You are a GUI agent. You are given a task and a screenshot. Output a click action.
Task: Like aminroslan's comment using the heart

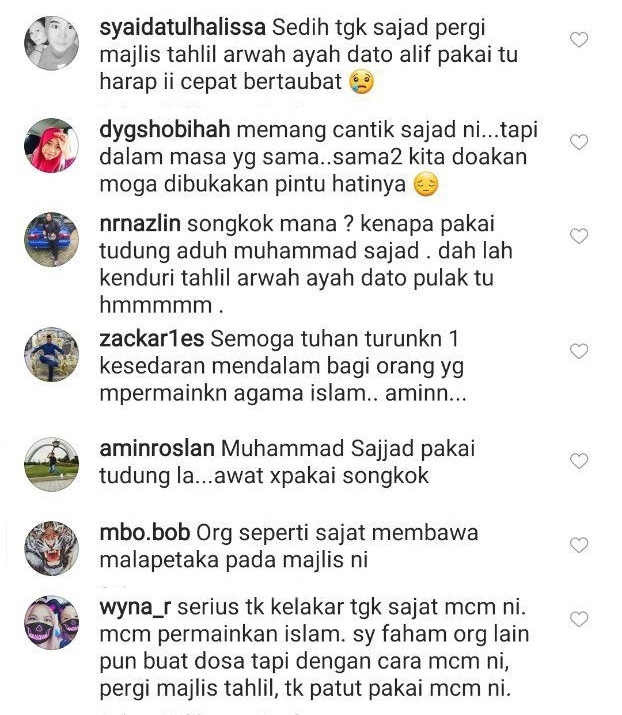click(579, 461)
